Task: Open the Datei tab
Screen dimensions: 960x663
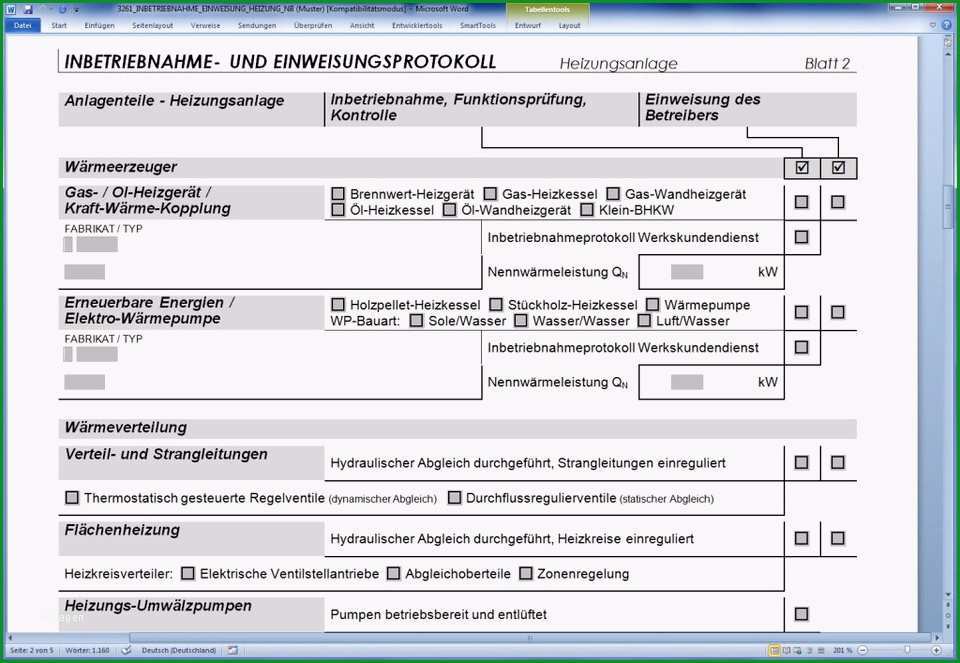Action: tap(23, 25)
